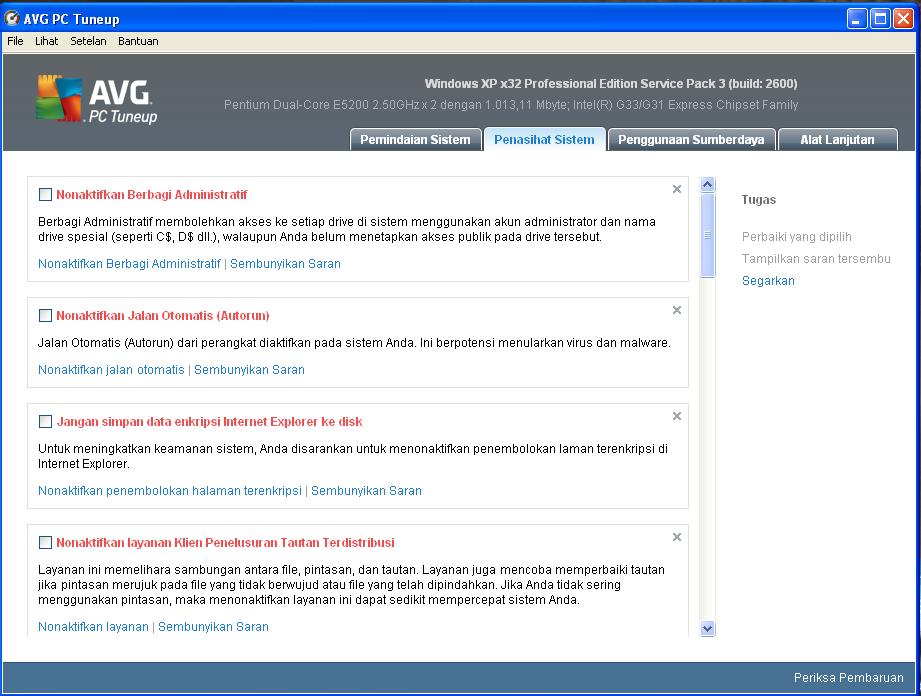
Task: Dismiss the Nonaktifkan Berbagi Administratif card
Action: [677, 189]
